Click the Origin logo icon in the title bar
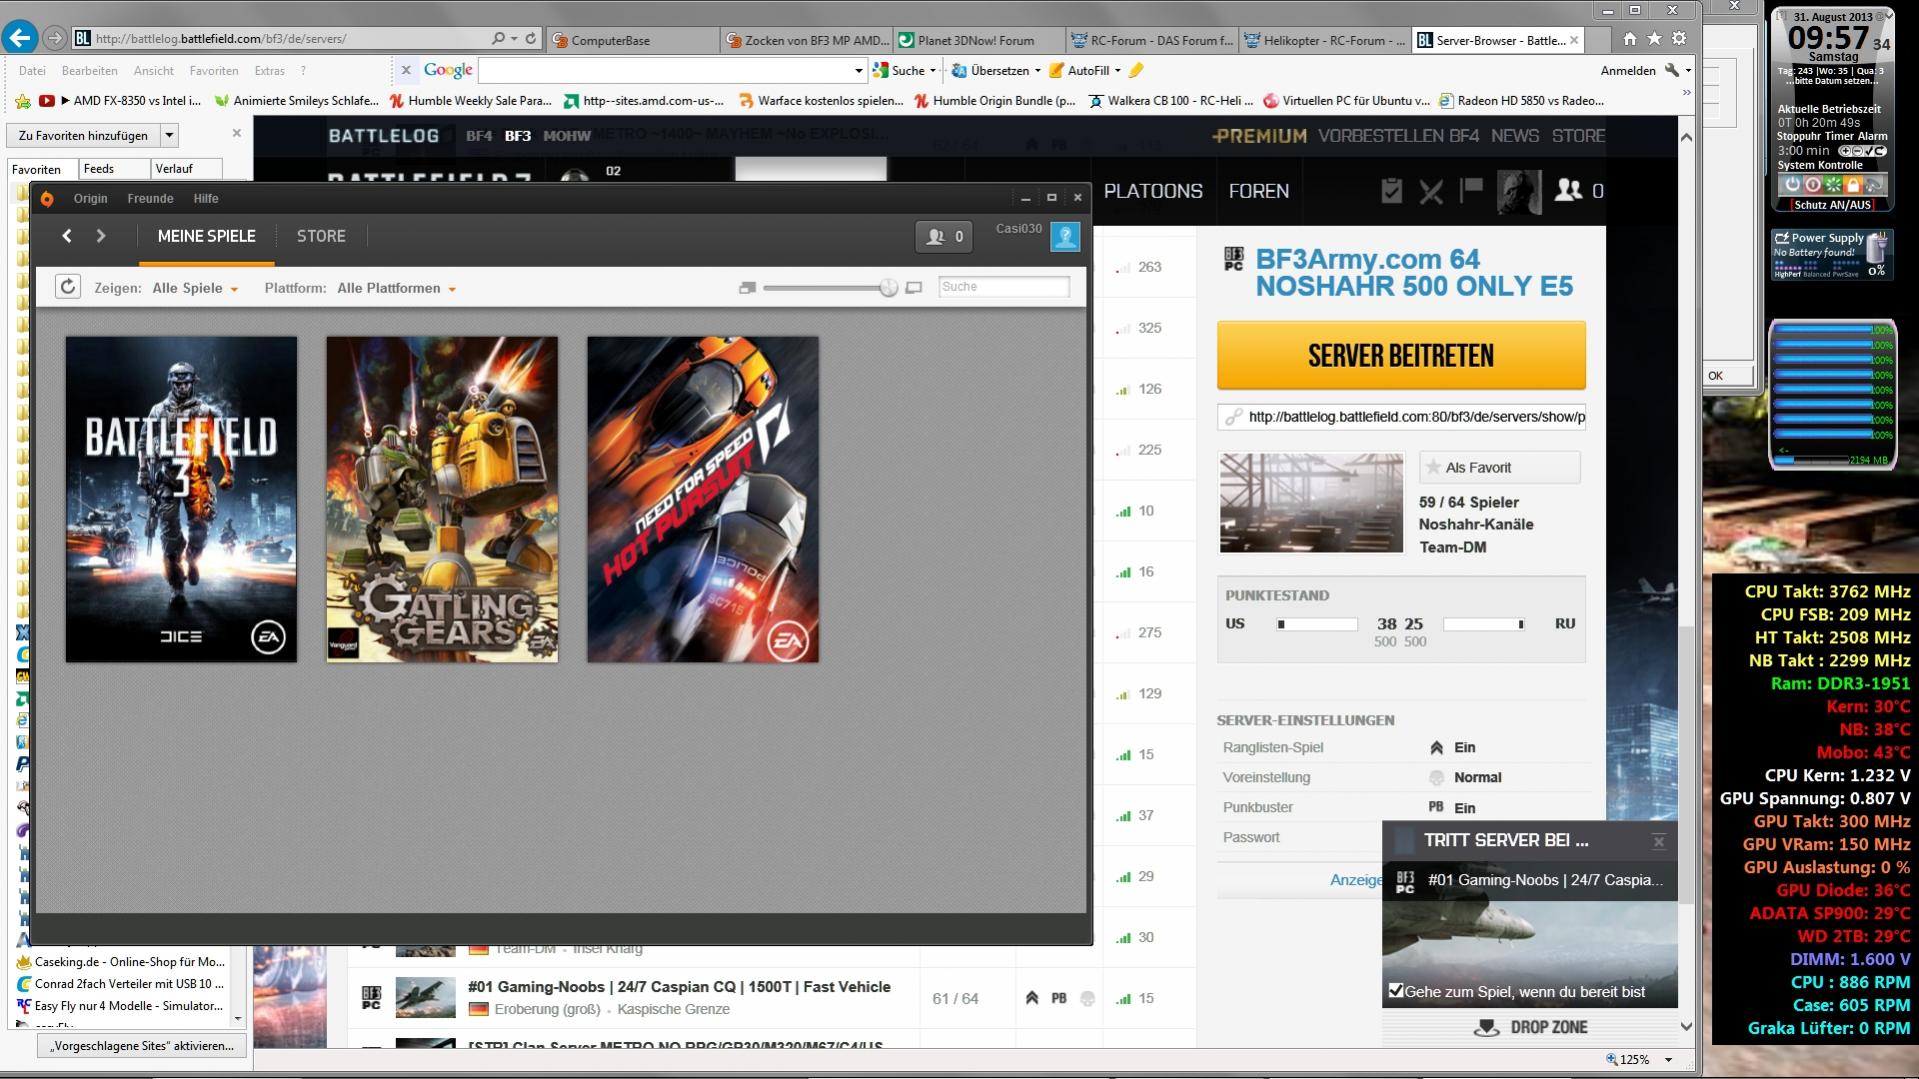The image size is (1919, 1079). click(x=47, y=198)
